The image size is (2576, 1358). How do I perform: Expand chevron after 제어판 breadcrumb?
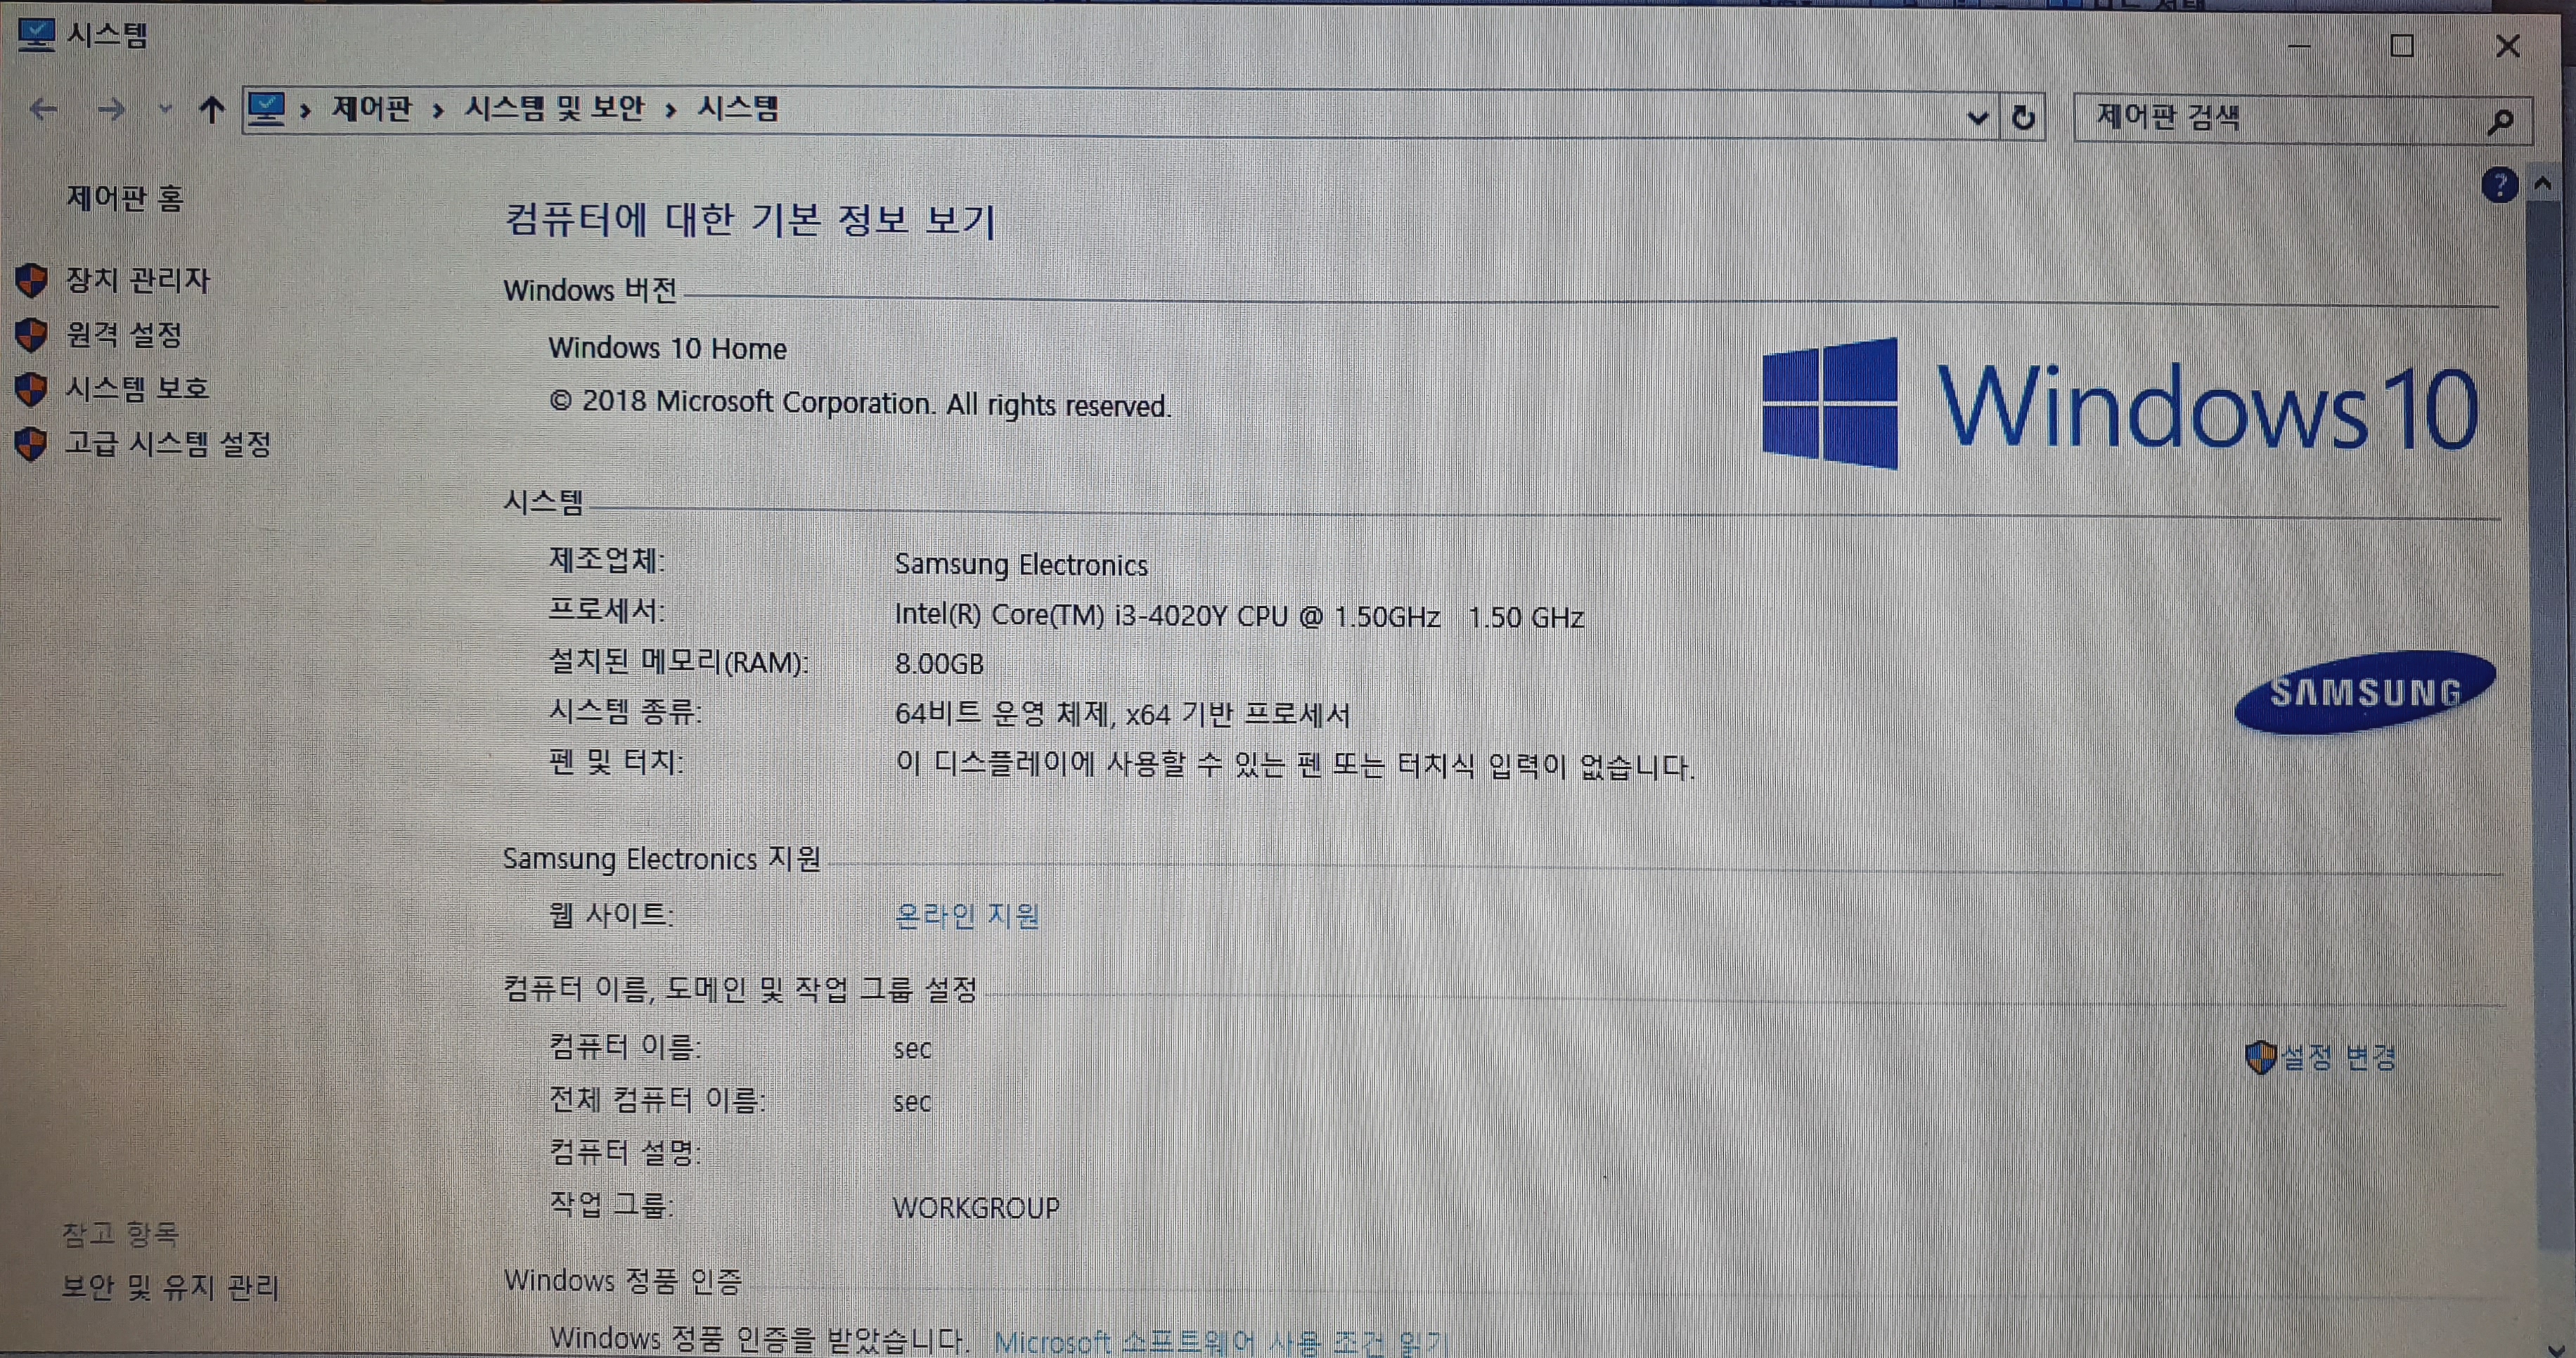click(438, 110)
